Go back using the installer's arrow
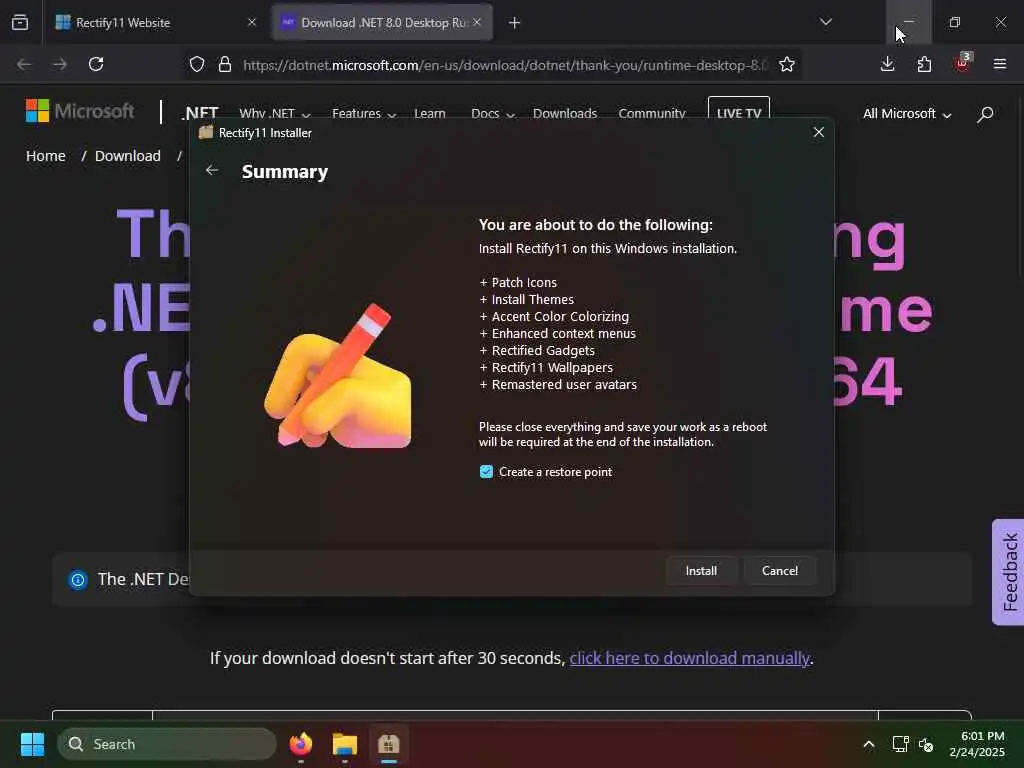The image size is (1024, 768). coord(212,170)
